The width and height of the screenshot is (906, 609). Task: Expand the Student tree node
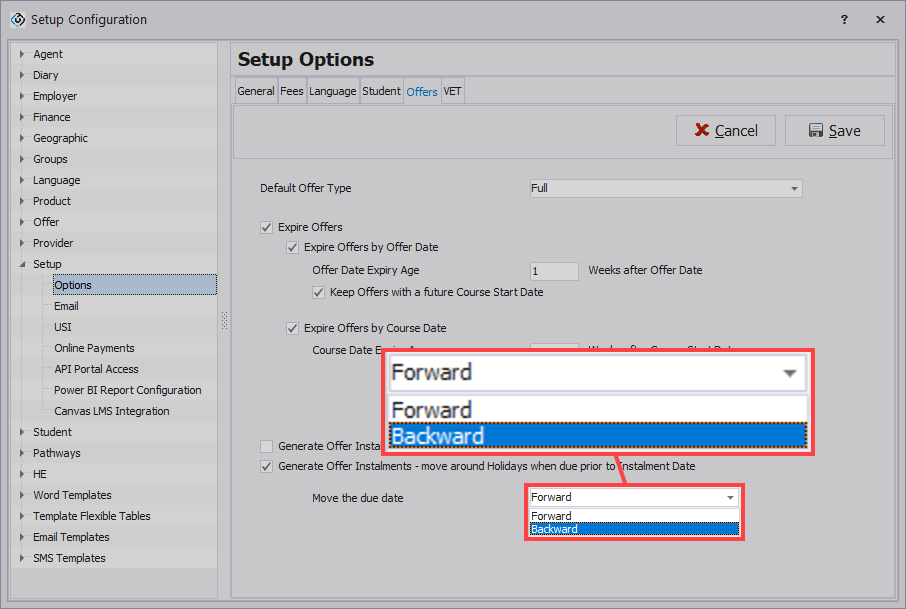[22, 432]
